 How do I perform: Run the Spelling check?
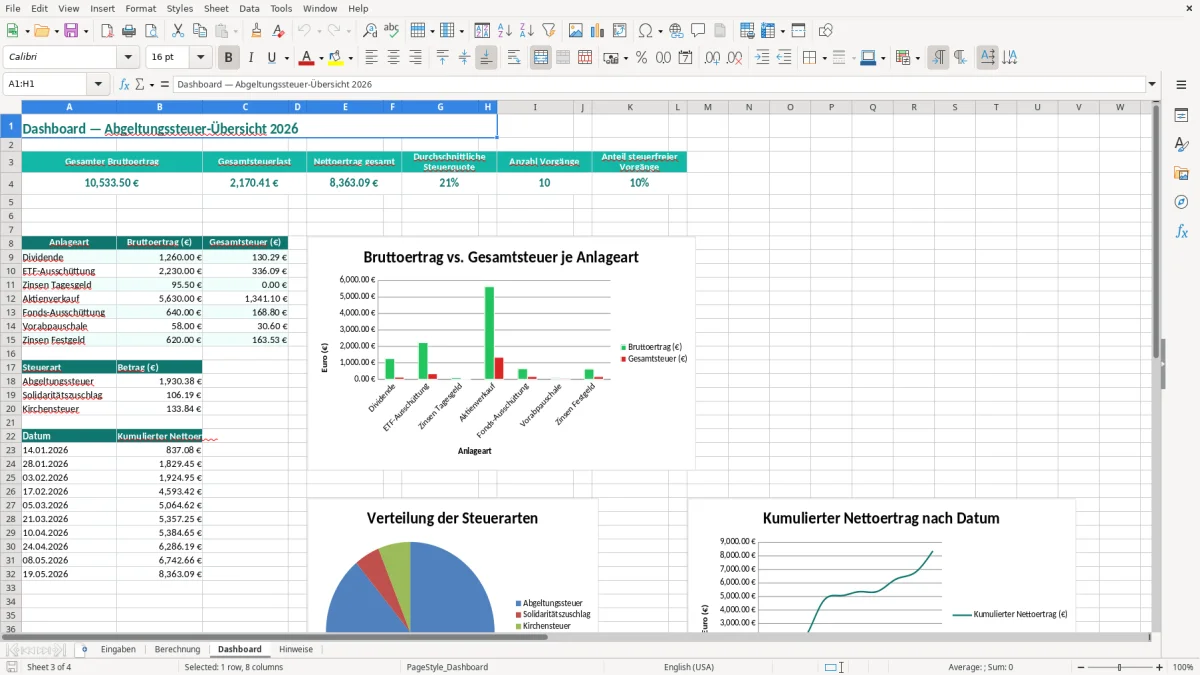(392, 31)
